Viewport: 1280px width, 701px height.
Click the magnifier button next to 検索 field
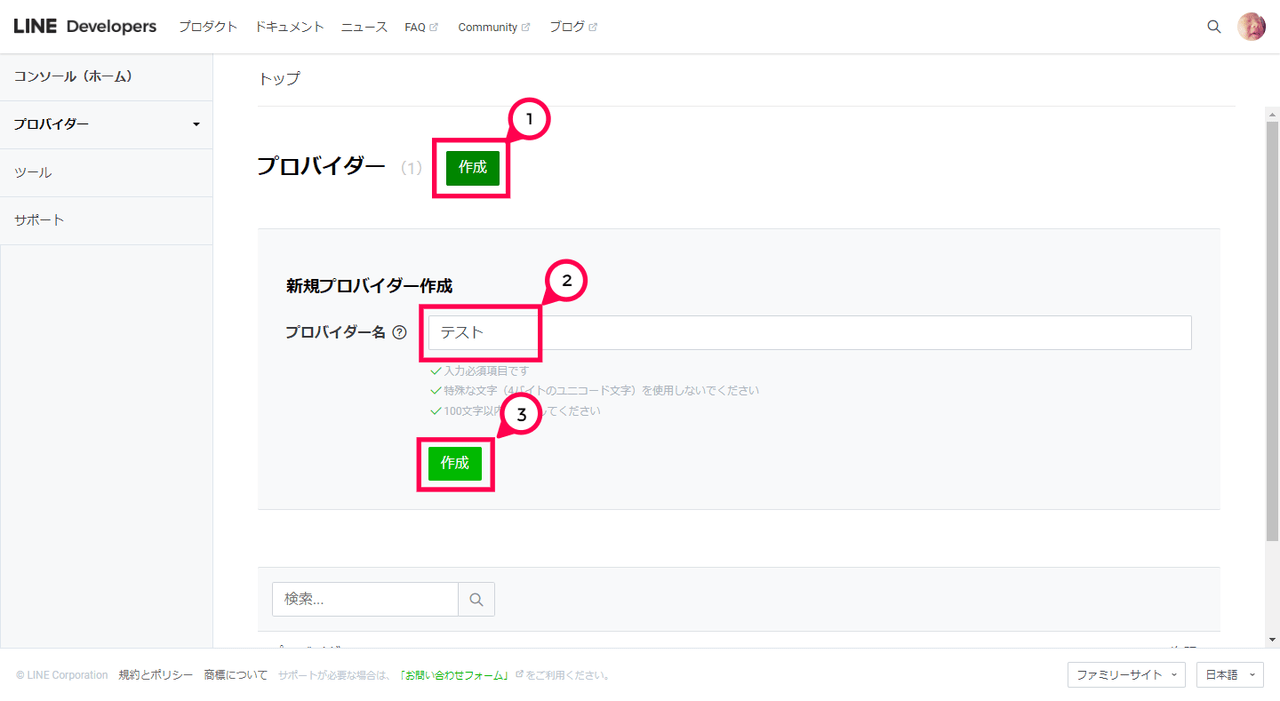click(476, 599)
